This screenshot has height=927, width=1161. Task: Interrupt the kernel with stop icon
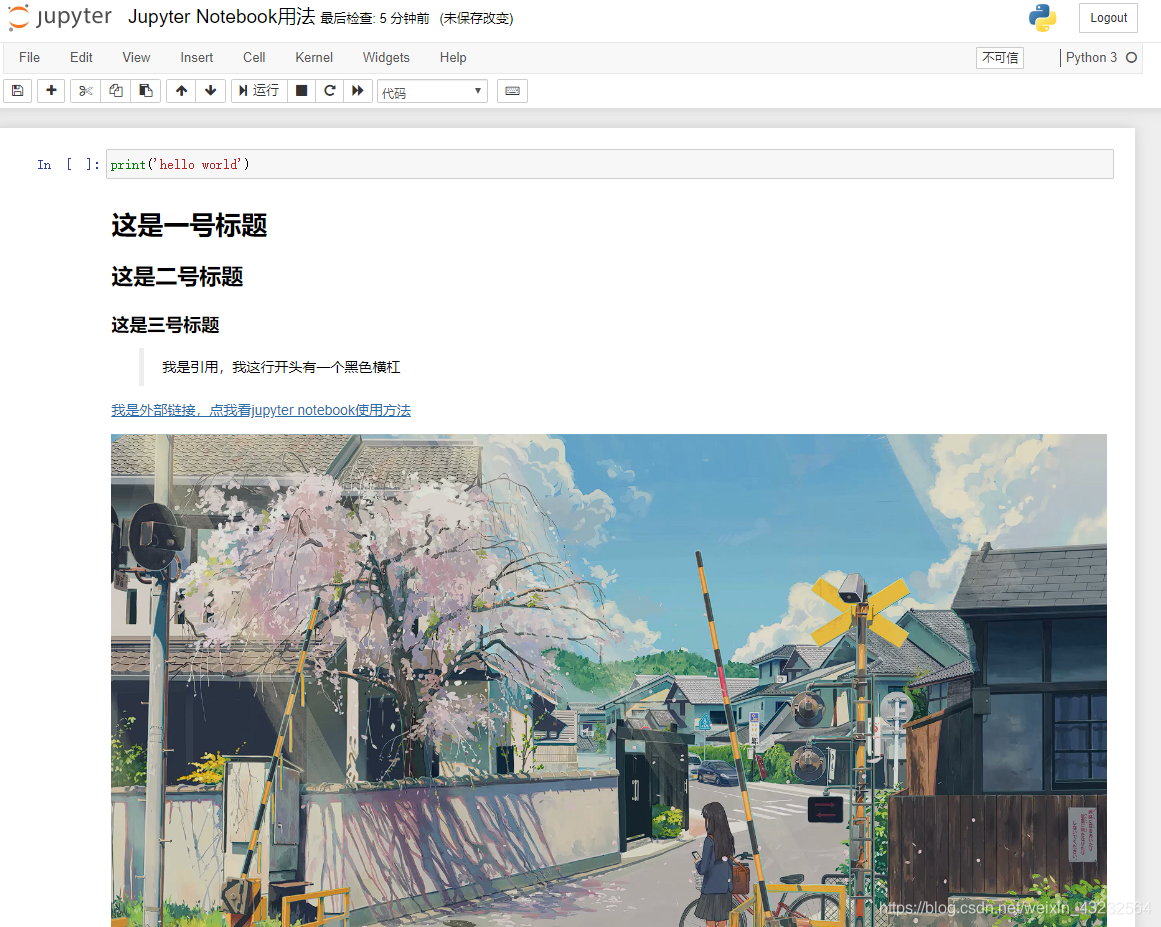coord(301,91)
